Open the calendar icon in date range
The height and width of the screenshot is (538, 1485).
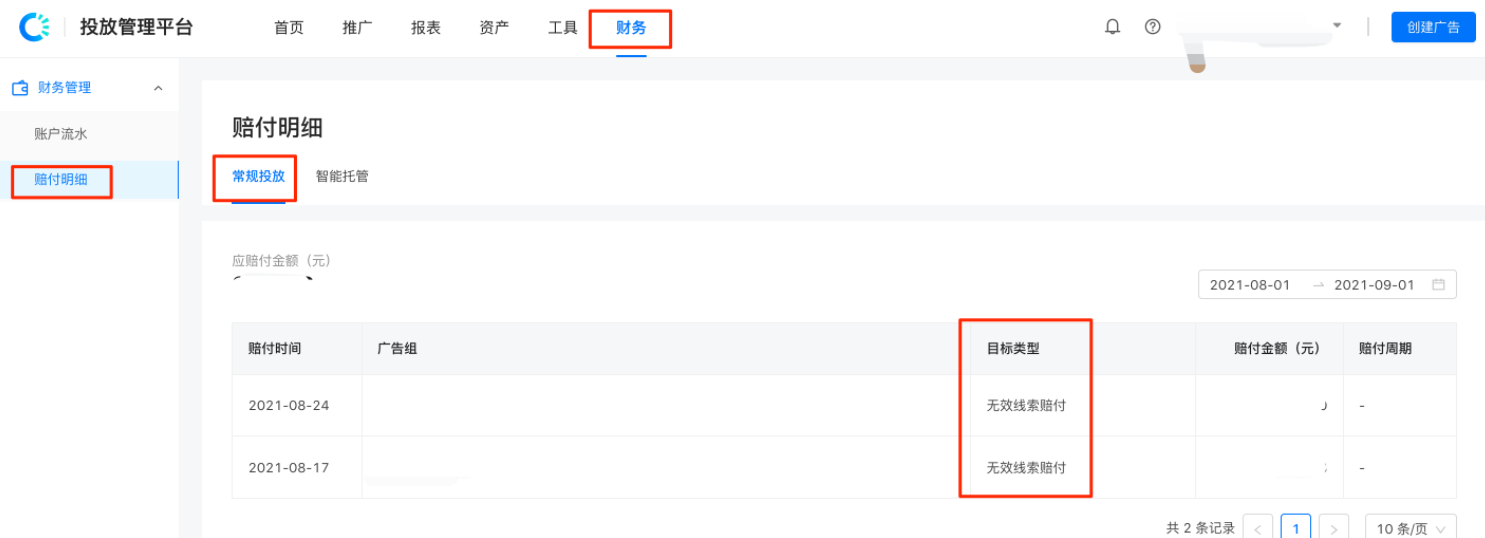click(1438, 285)
